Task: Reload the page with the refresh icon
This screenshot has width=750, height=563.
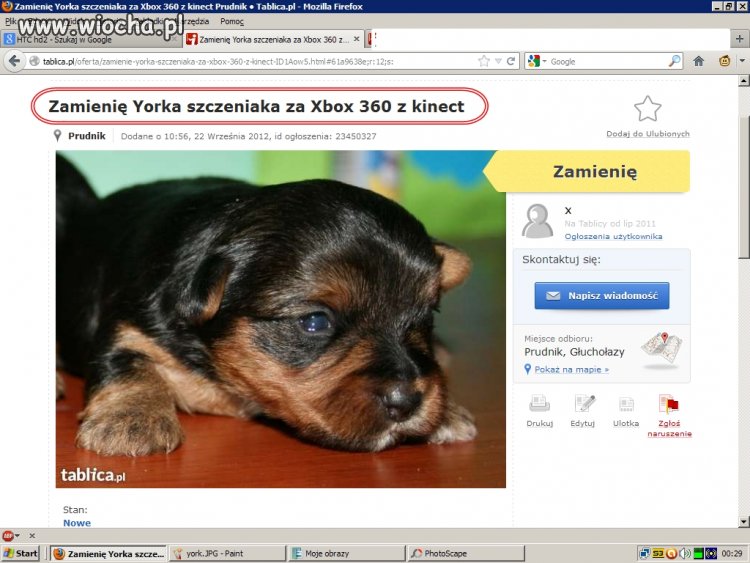Action: pyautogui.click(x=511, y=61)
